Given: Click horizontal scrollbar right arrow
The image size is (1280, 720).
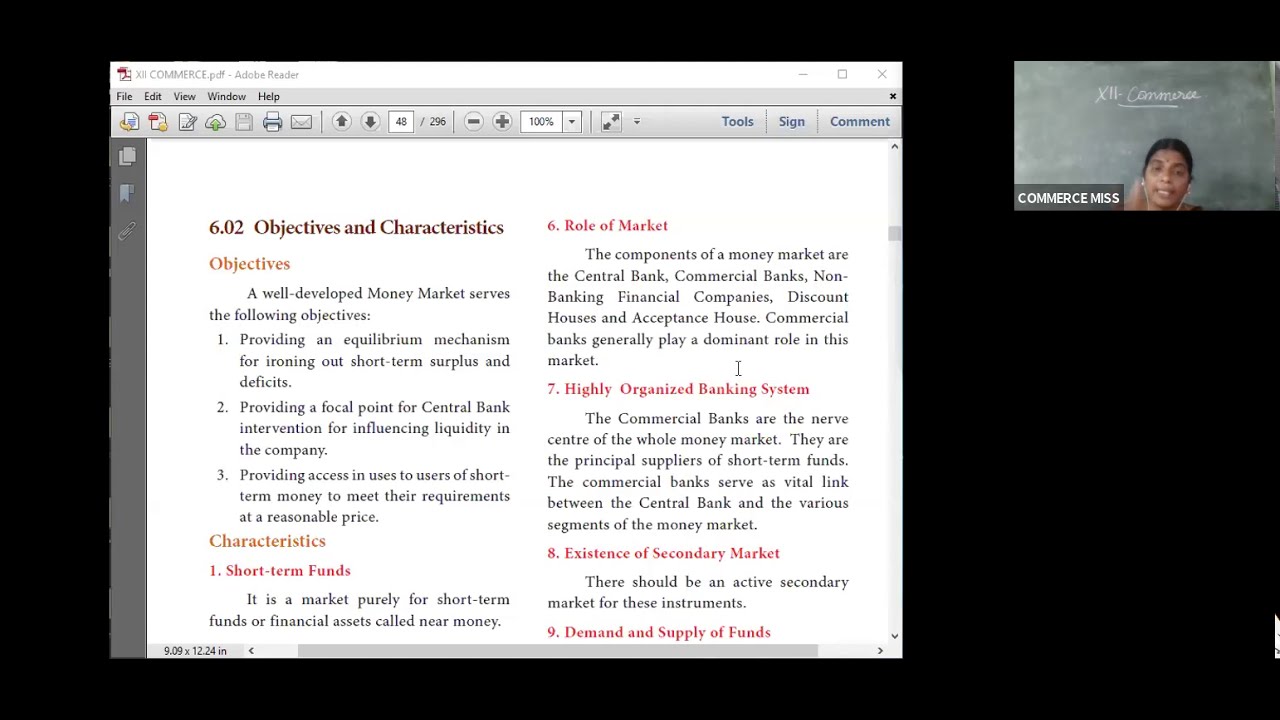Looking at the screenshot, I should [880, 651].
